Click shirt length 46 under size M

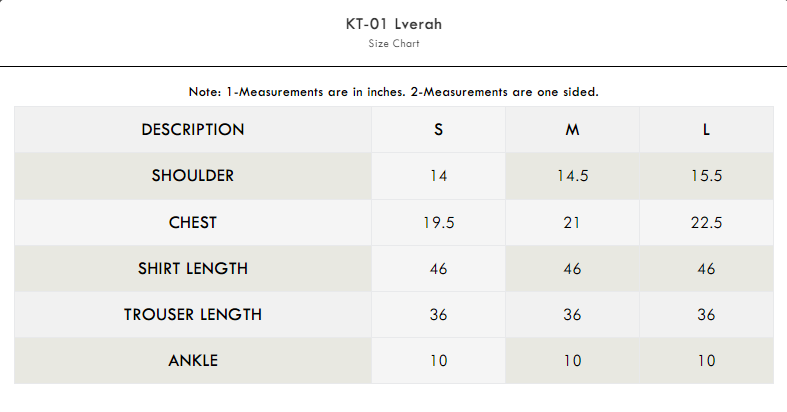572,268
